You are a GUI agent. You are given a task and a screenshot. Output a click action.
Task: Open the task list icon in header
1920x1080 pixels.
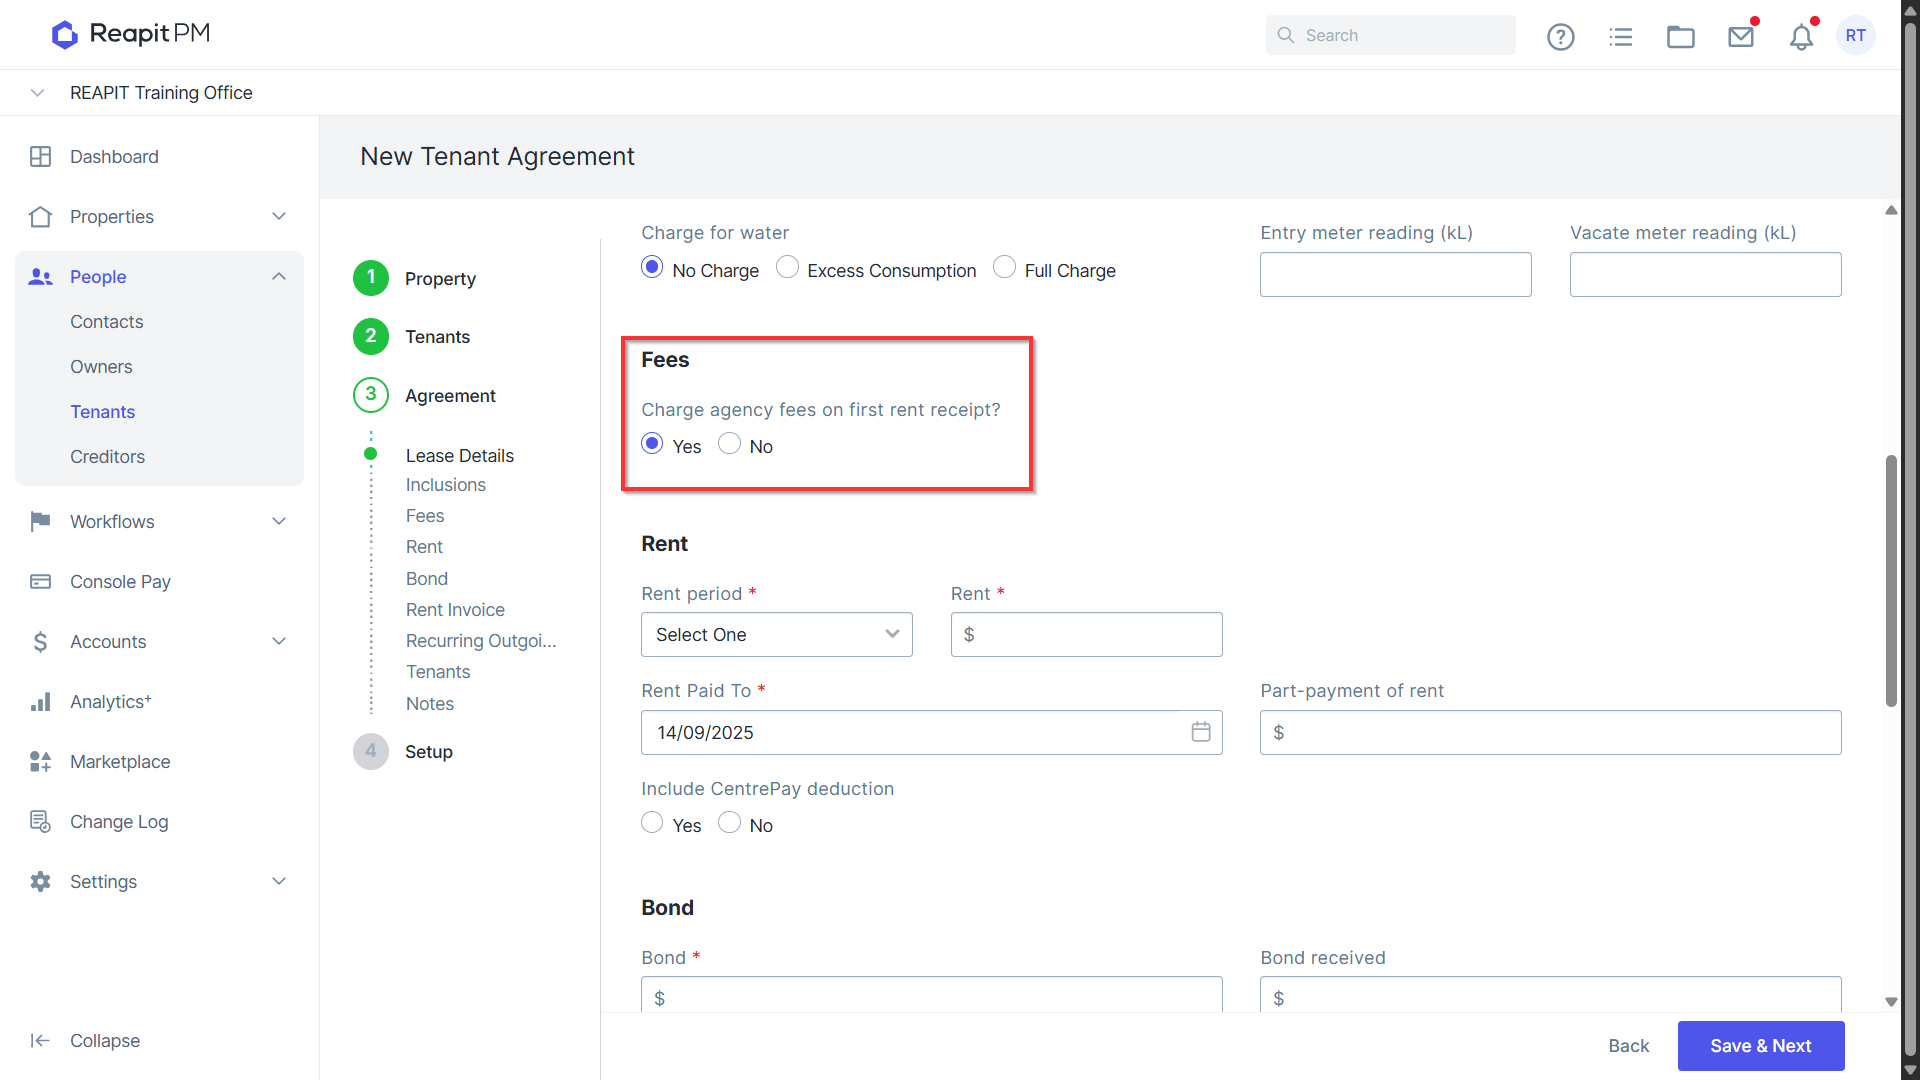point(1621,37)
